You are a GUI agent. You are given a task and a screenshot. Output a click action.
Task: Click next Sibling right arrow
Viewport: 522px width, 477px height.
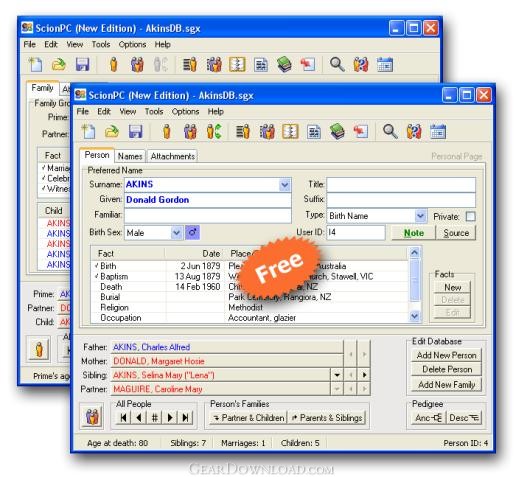pyautogui.click(x=364, y=375)
